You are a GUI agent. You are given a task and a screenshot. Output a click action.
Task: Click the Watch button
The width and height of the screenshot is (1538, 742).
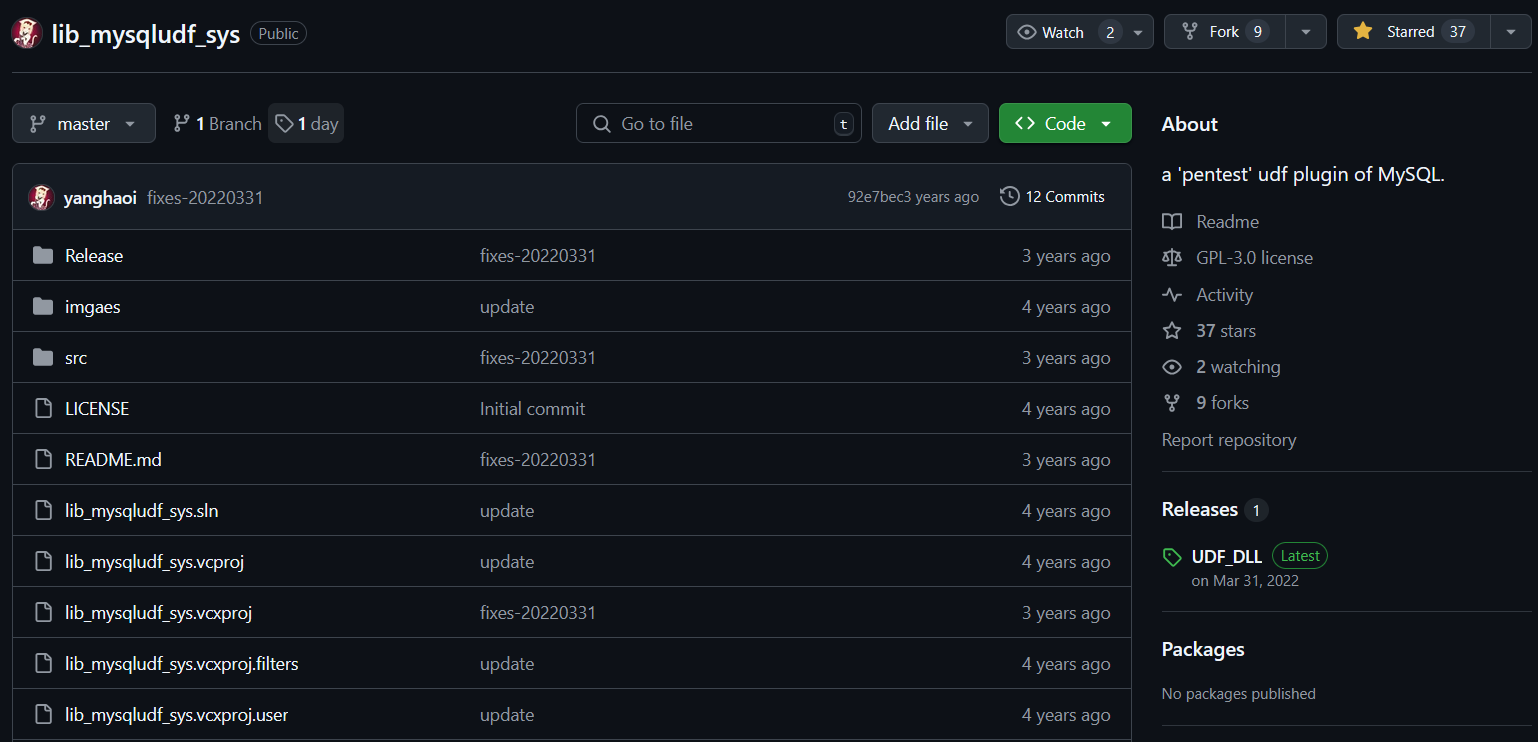[1065, 32]
